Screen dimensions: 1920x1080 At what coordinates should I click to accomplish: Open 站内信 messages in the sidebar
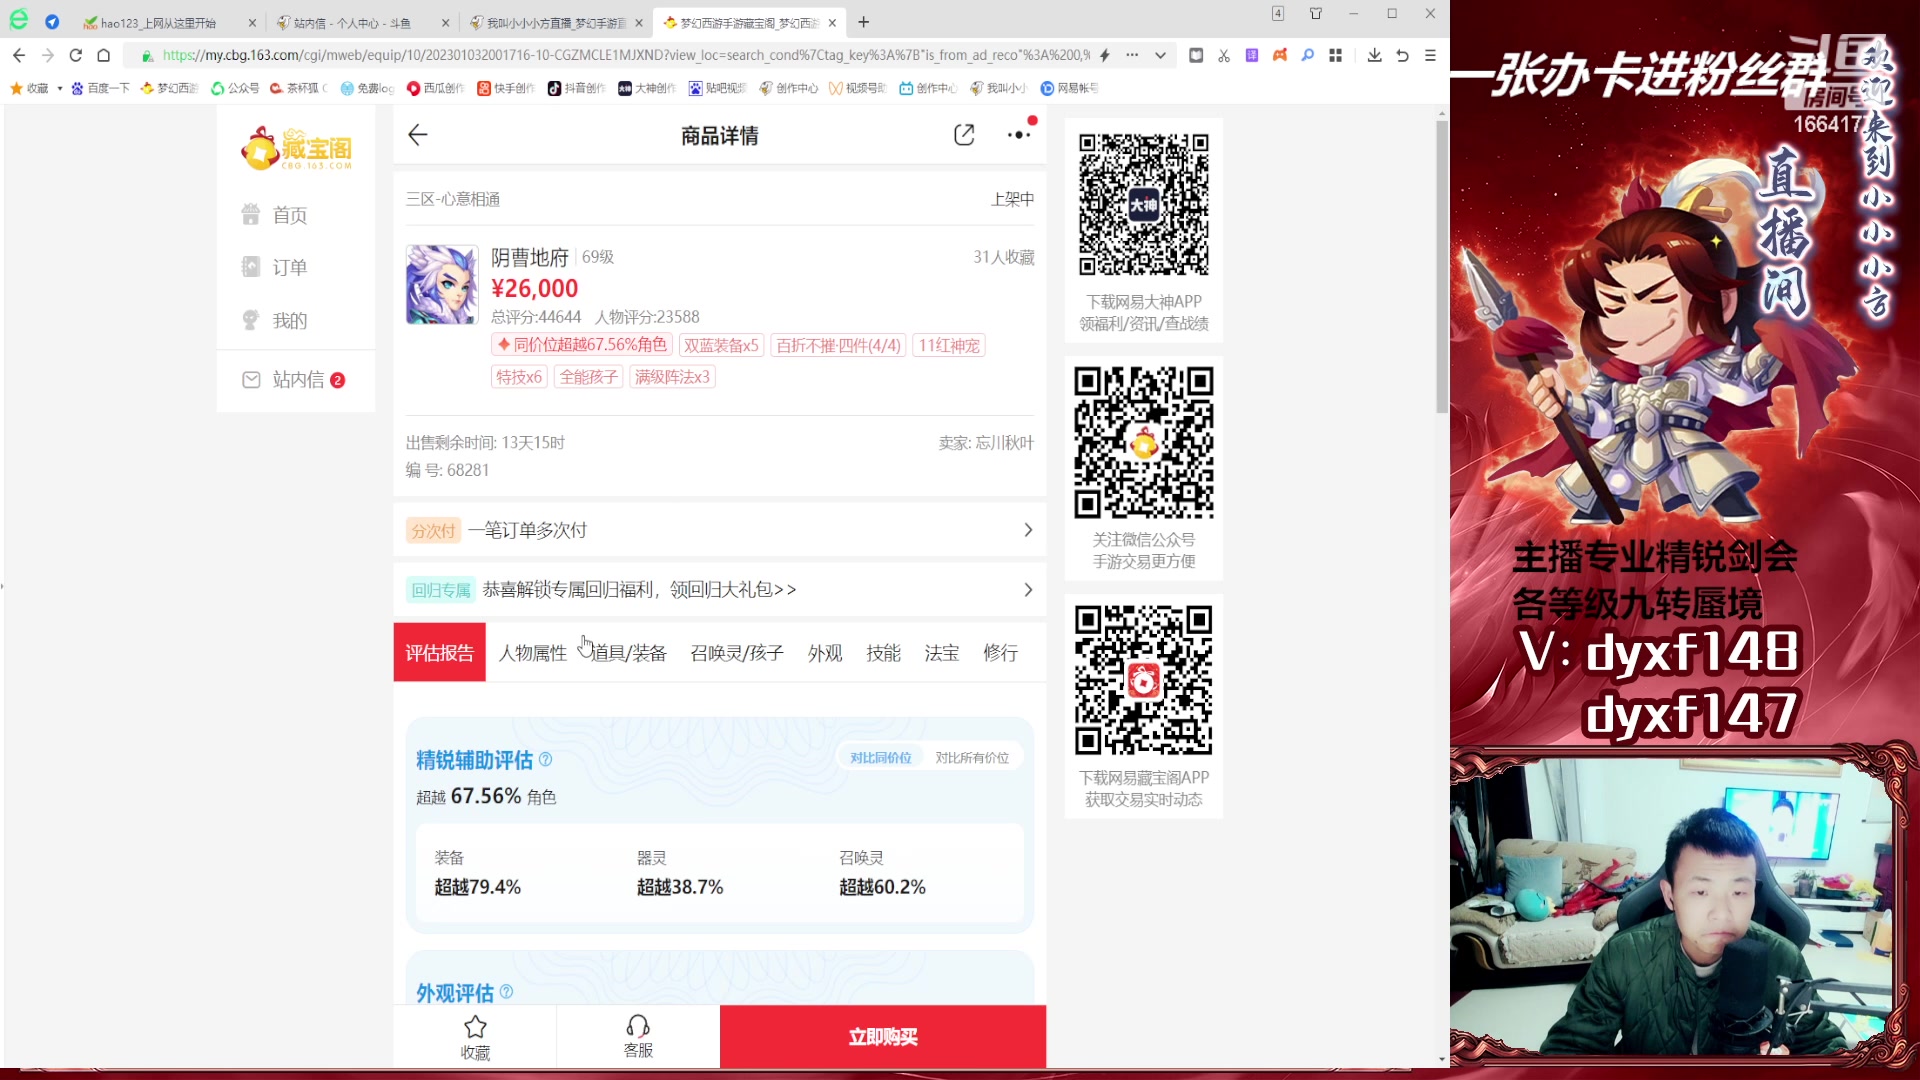point(294,380)
